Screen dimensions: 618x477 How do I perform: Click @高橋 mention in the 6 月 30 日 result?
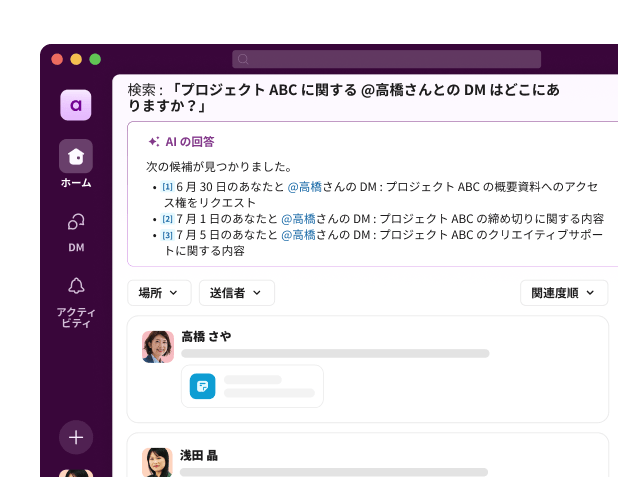pos(305,187)
